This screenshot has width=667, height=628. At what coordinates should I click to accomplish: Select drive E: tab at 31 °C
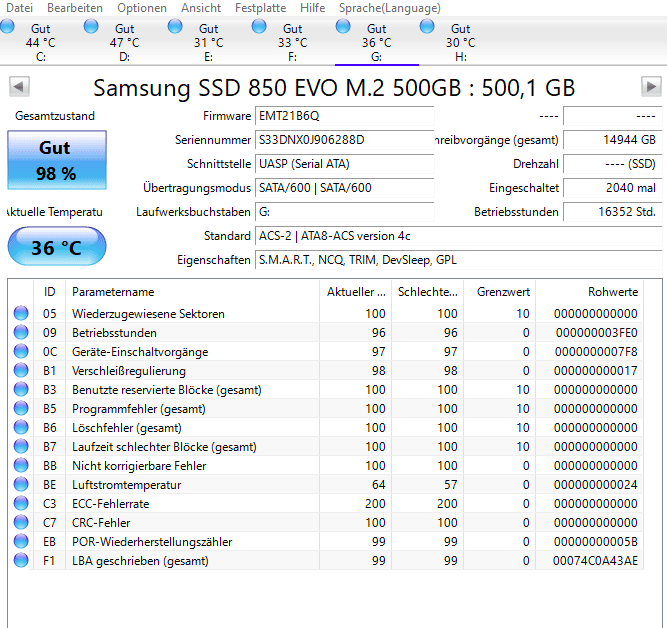[x=208, y=43]
